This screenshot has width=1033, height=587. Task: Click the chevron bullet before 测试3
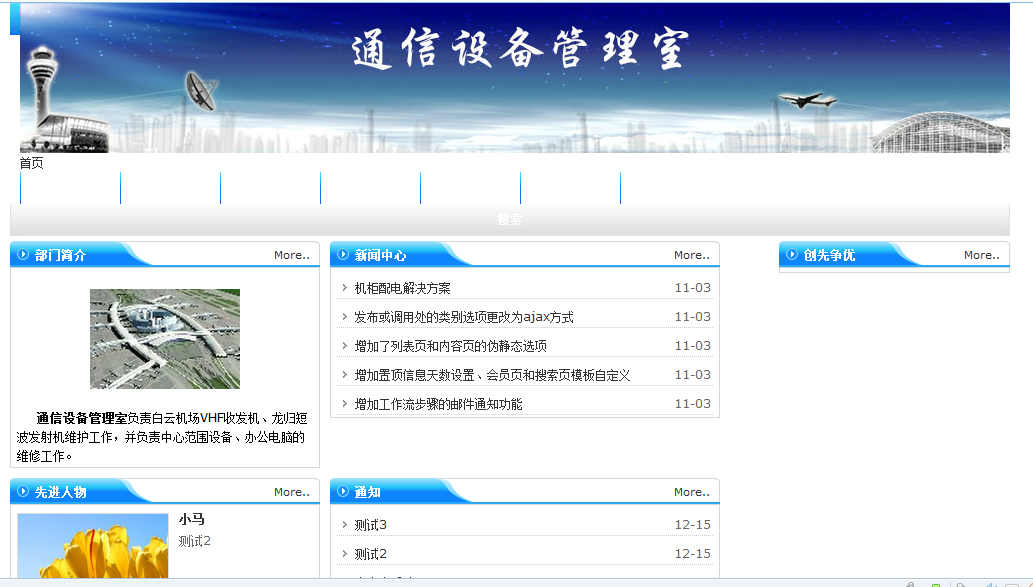point(345,525)
